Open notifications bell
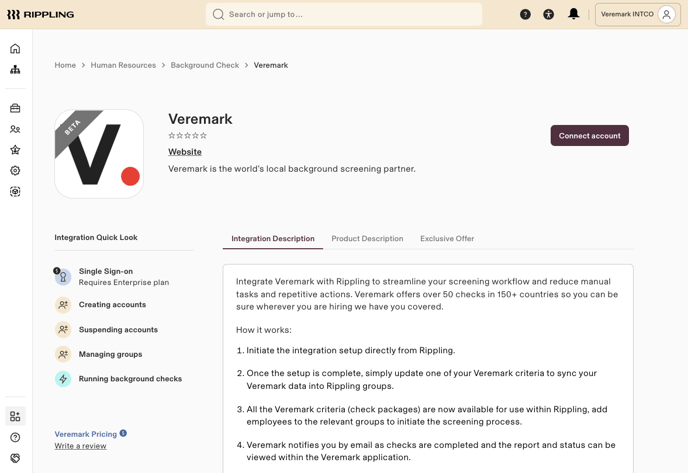 pos(573,14)
